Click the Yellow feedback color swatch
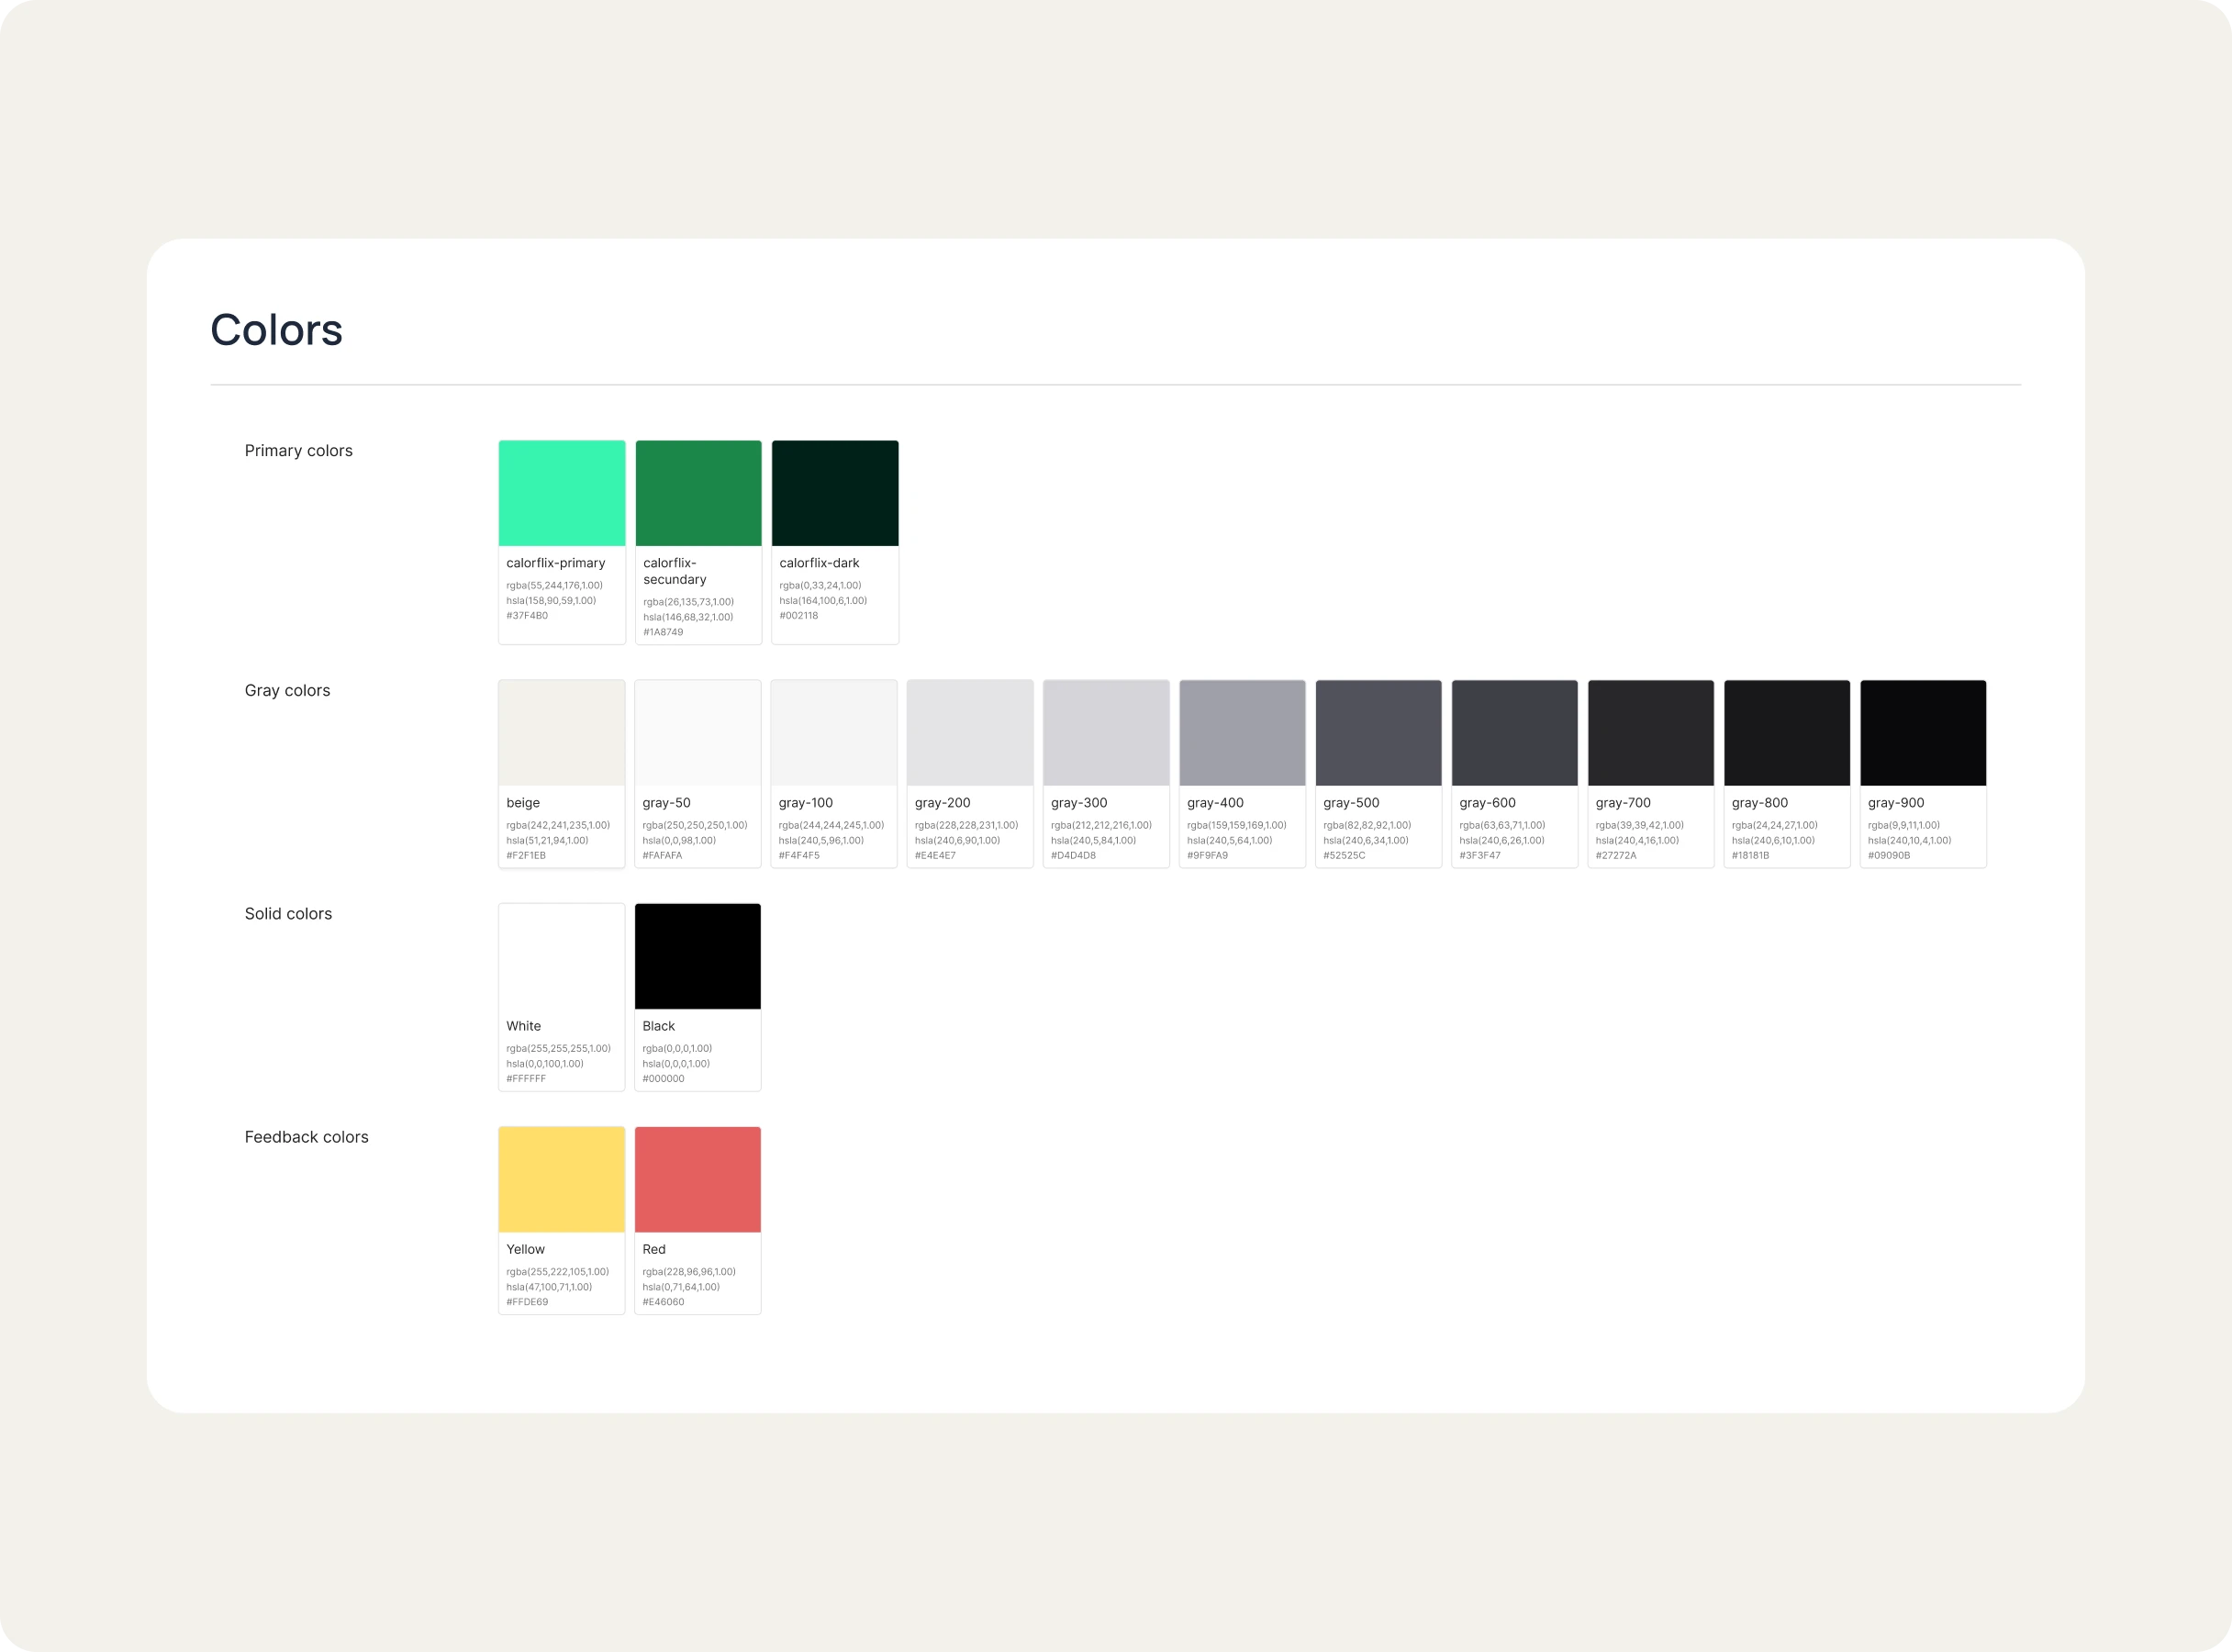 coord(561,1179)
